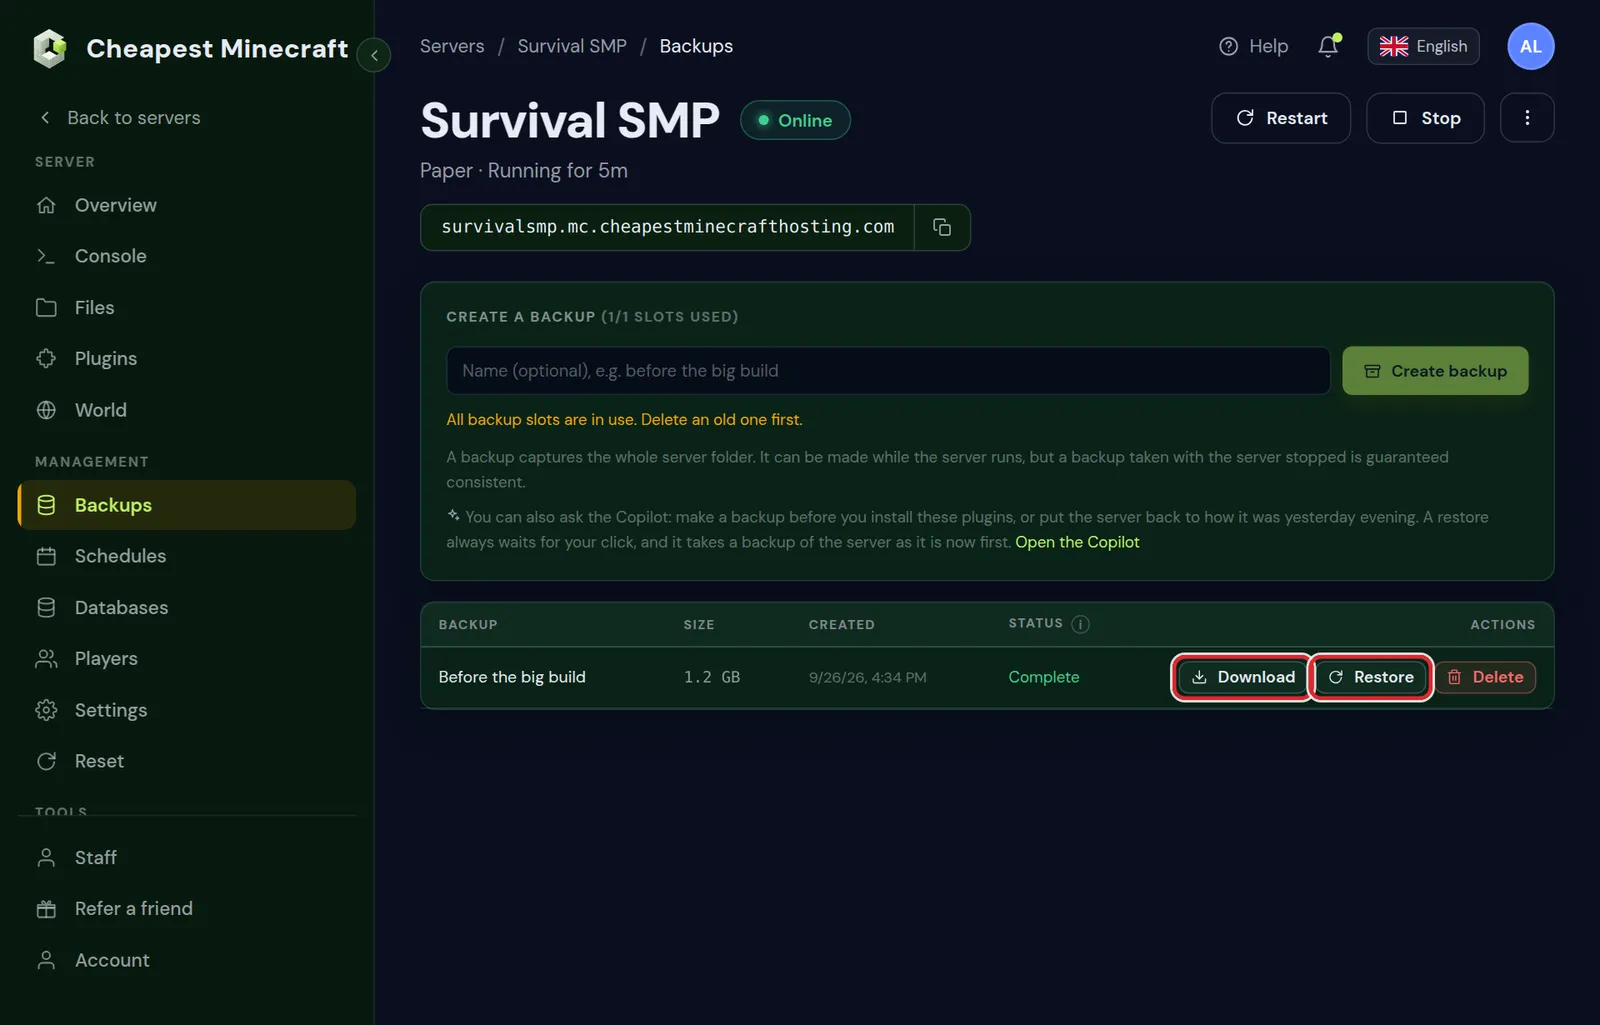Click the World globe icon
This screenshot has width=1600, height=1025.
click(46, 410)
